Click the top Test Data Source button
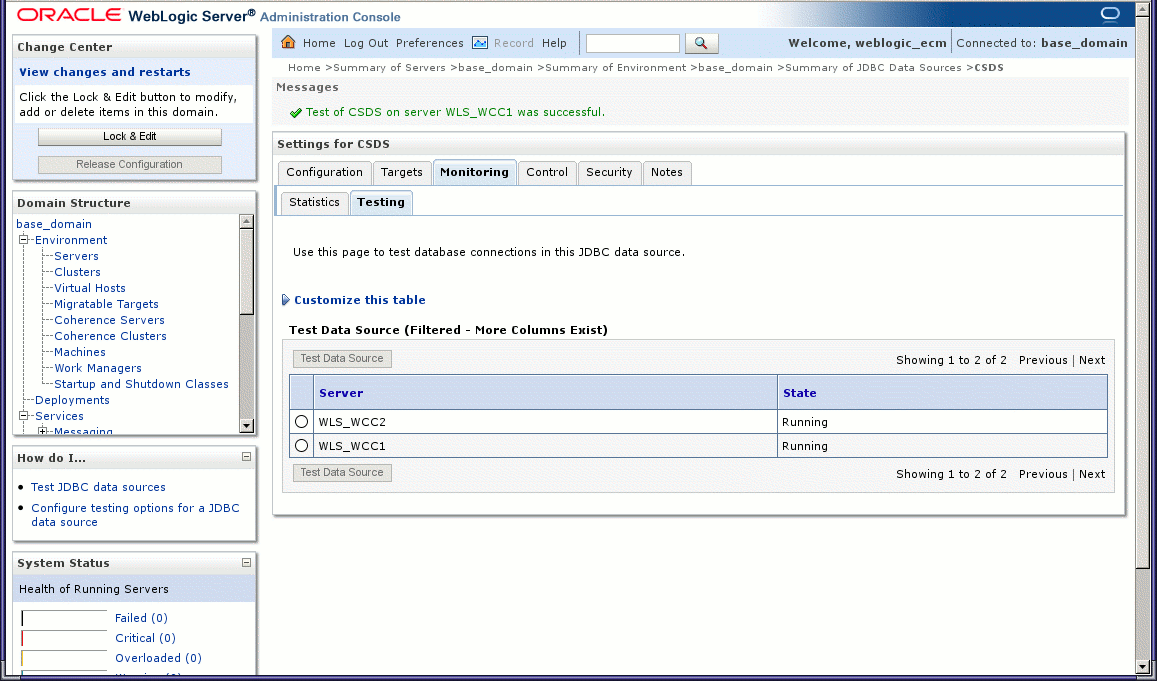Viewport: 1157px width, 681px height. tap(342, 359)
